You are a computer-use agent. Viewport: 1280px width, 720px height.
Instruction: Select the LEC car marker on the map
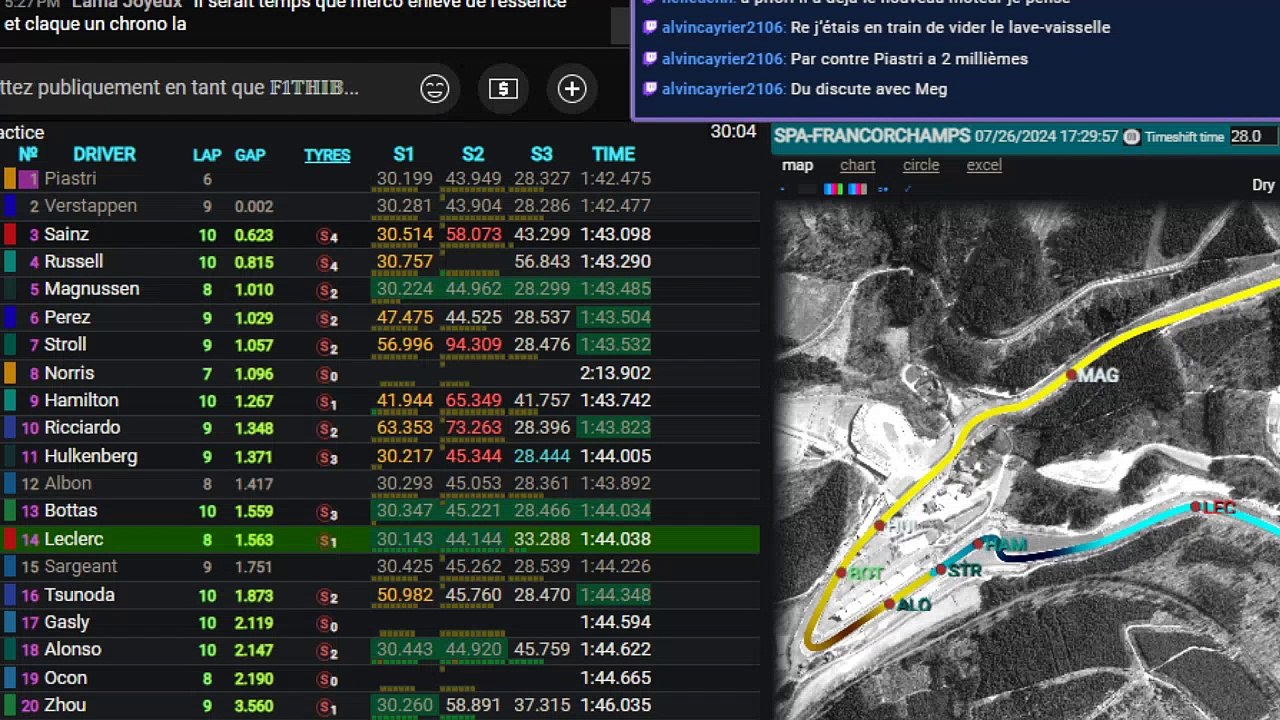coord(1195,507)
